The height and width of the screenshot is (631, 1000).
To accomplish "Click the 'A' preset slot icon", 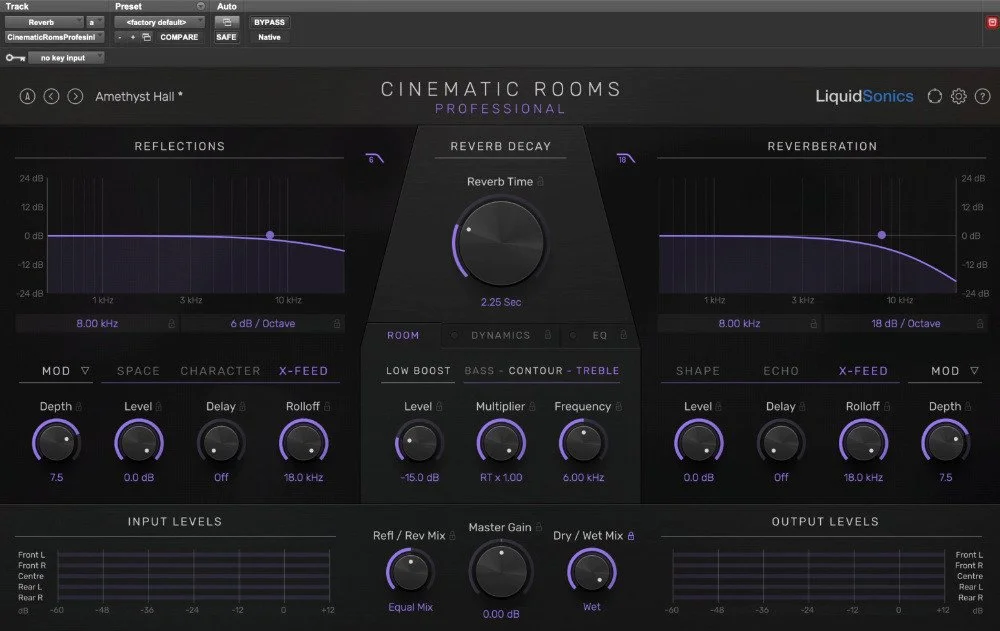I will [x=27, y=96].
